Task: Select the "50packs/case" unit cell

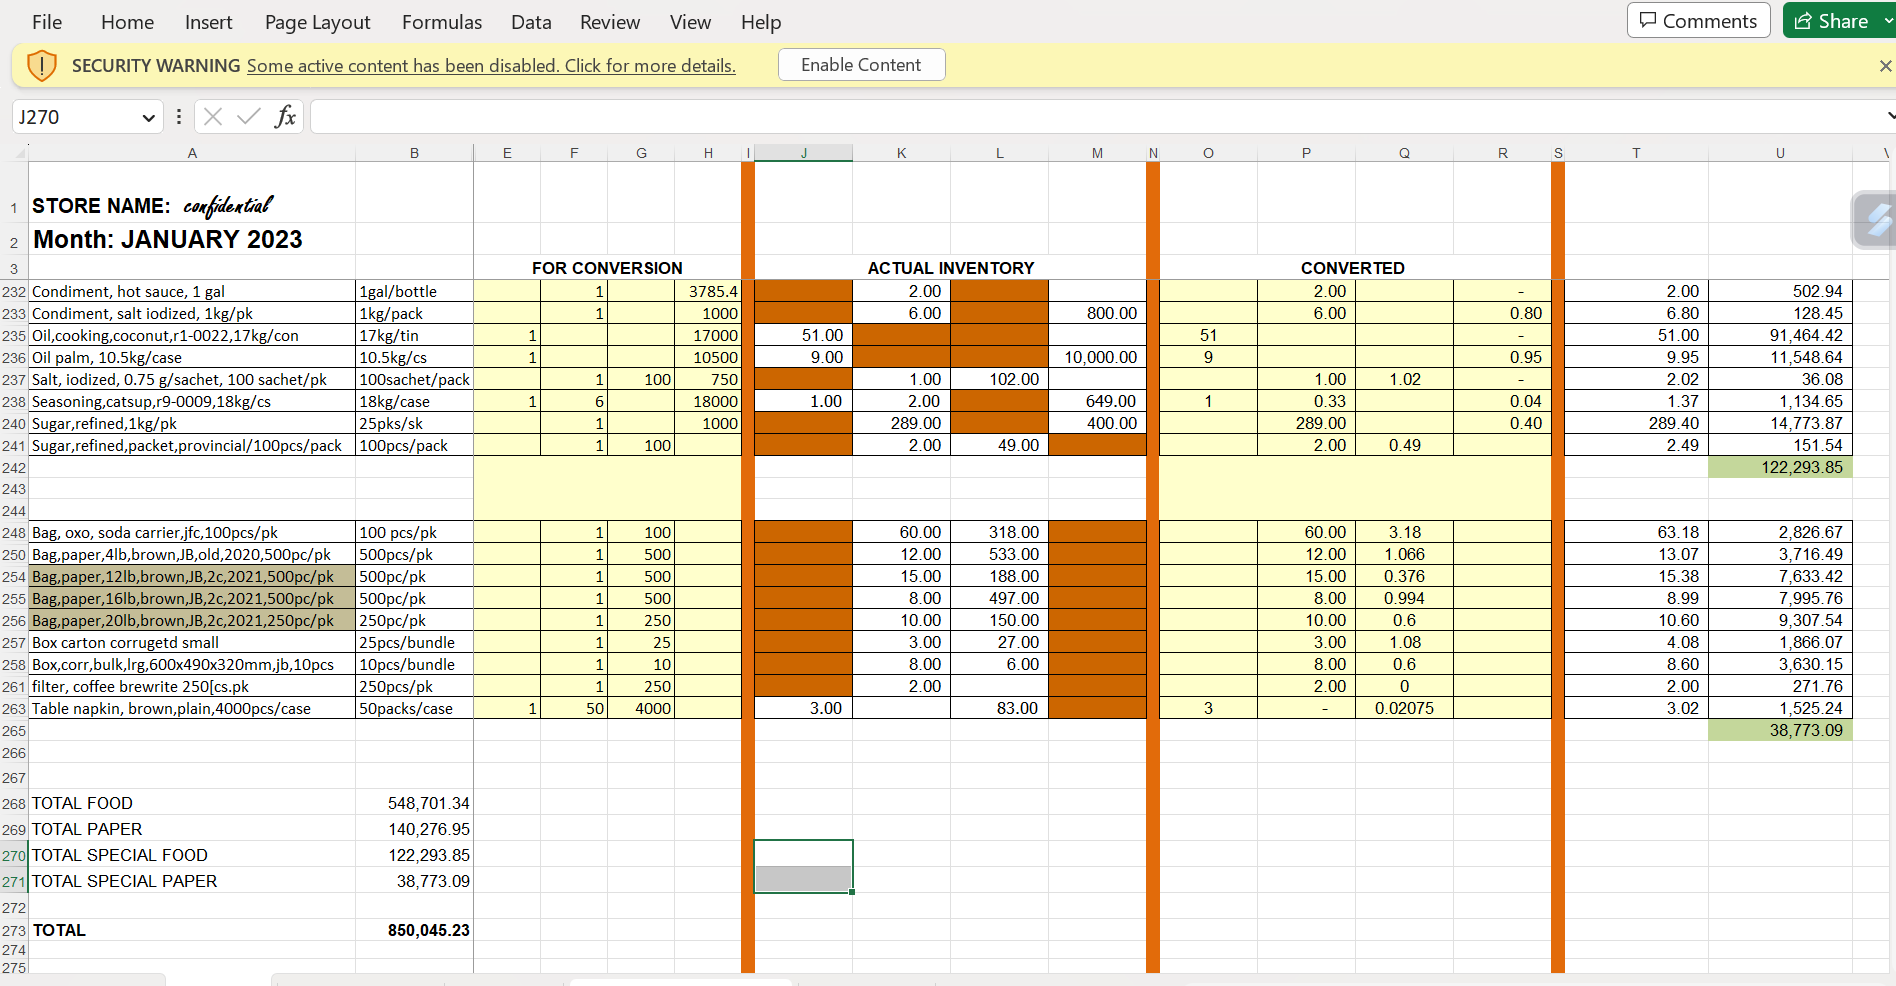Action: coord(414,708)
